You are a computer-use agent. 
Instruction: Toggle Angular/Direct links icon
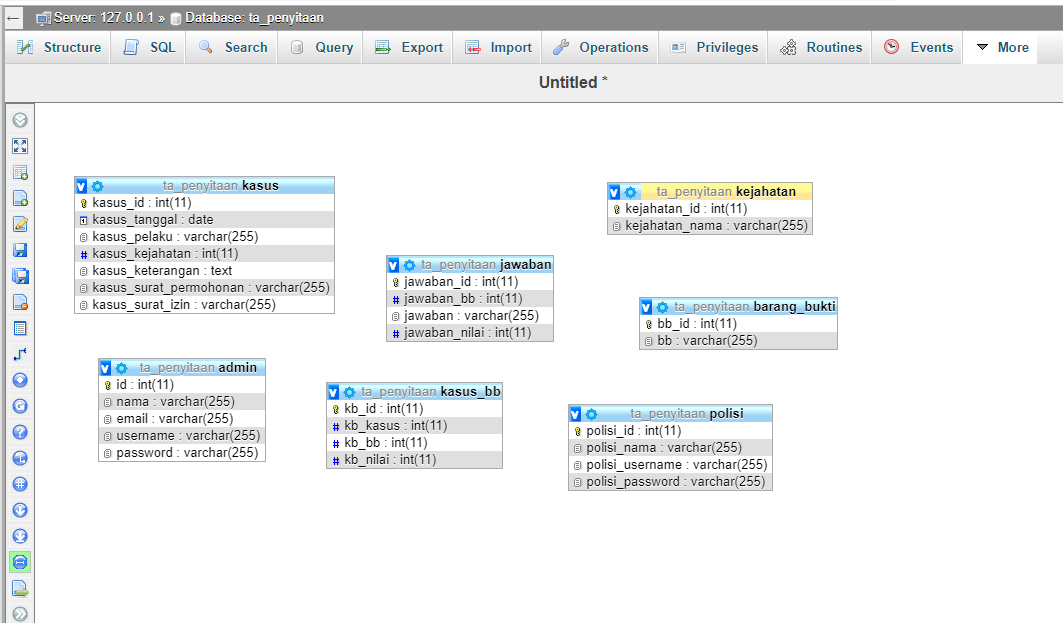20,458
